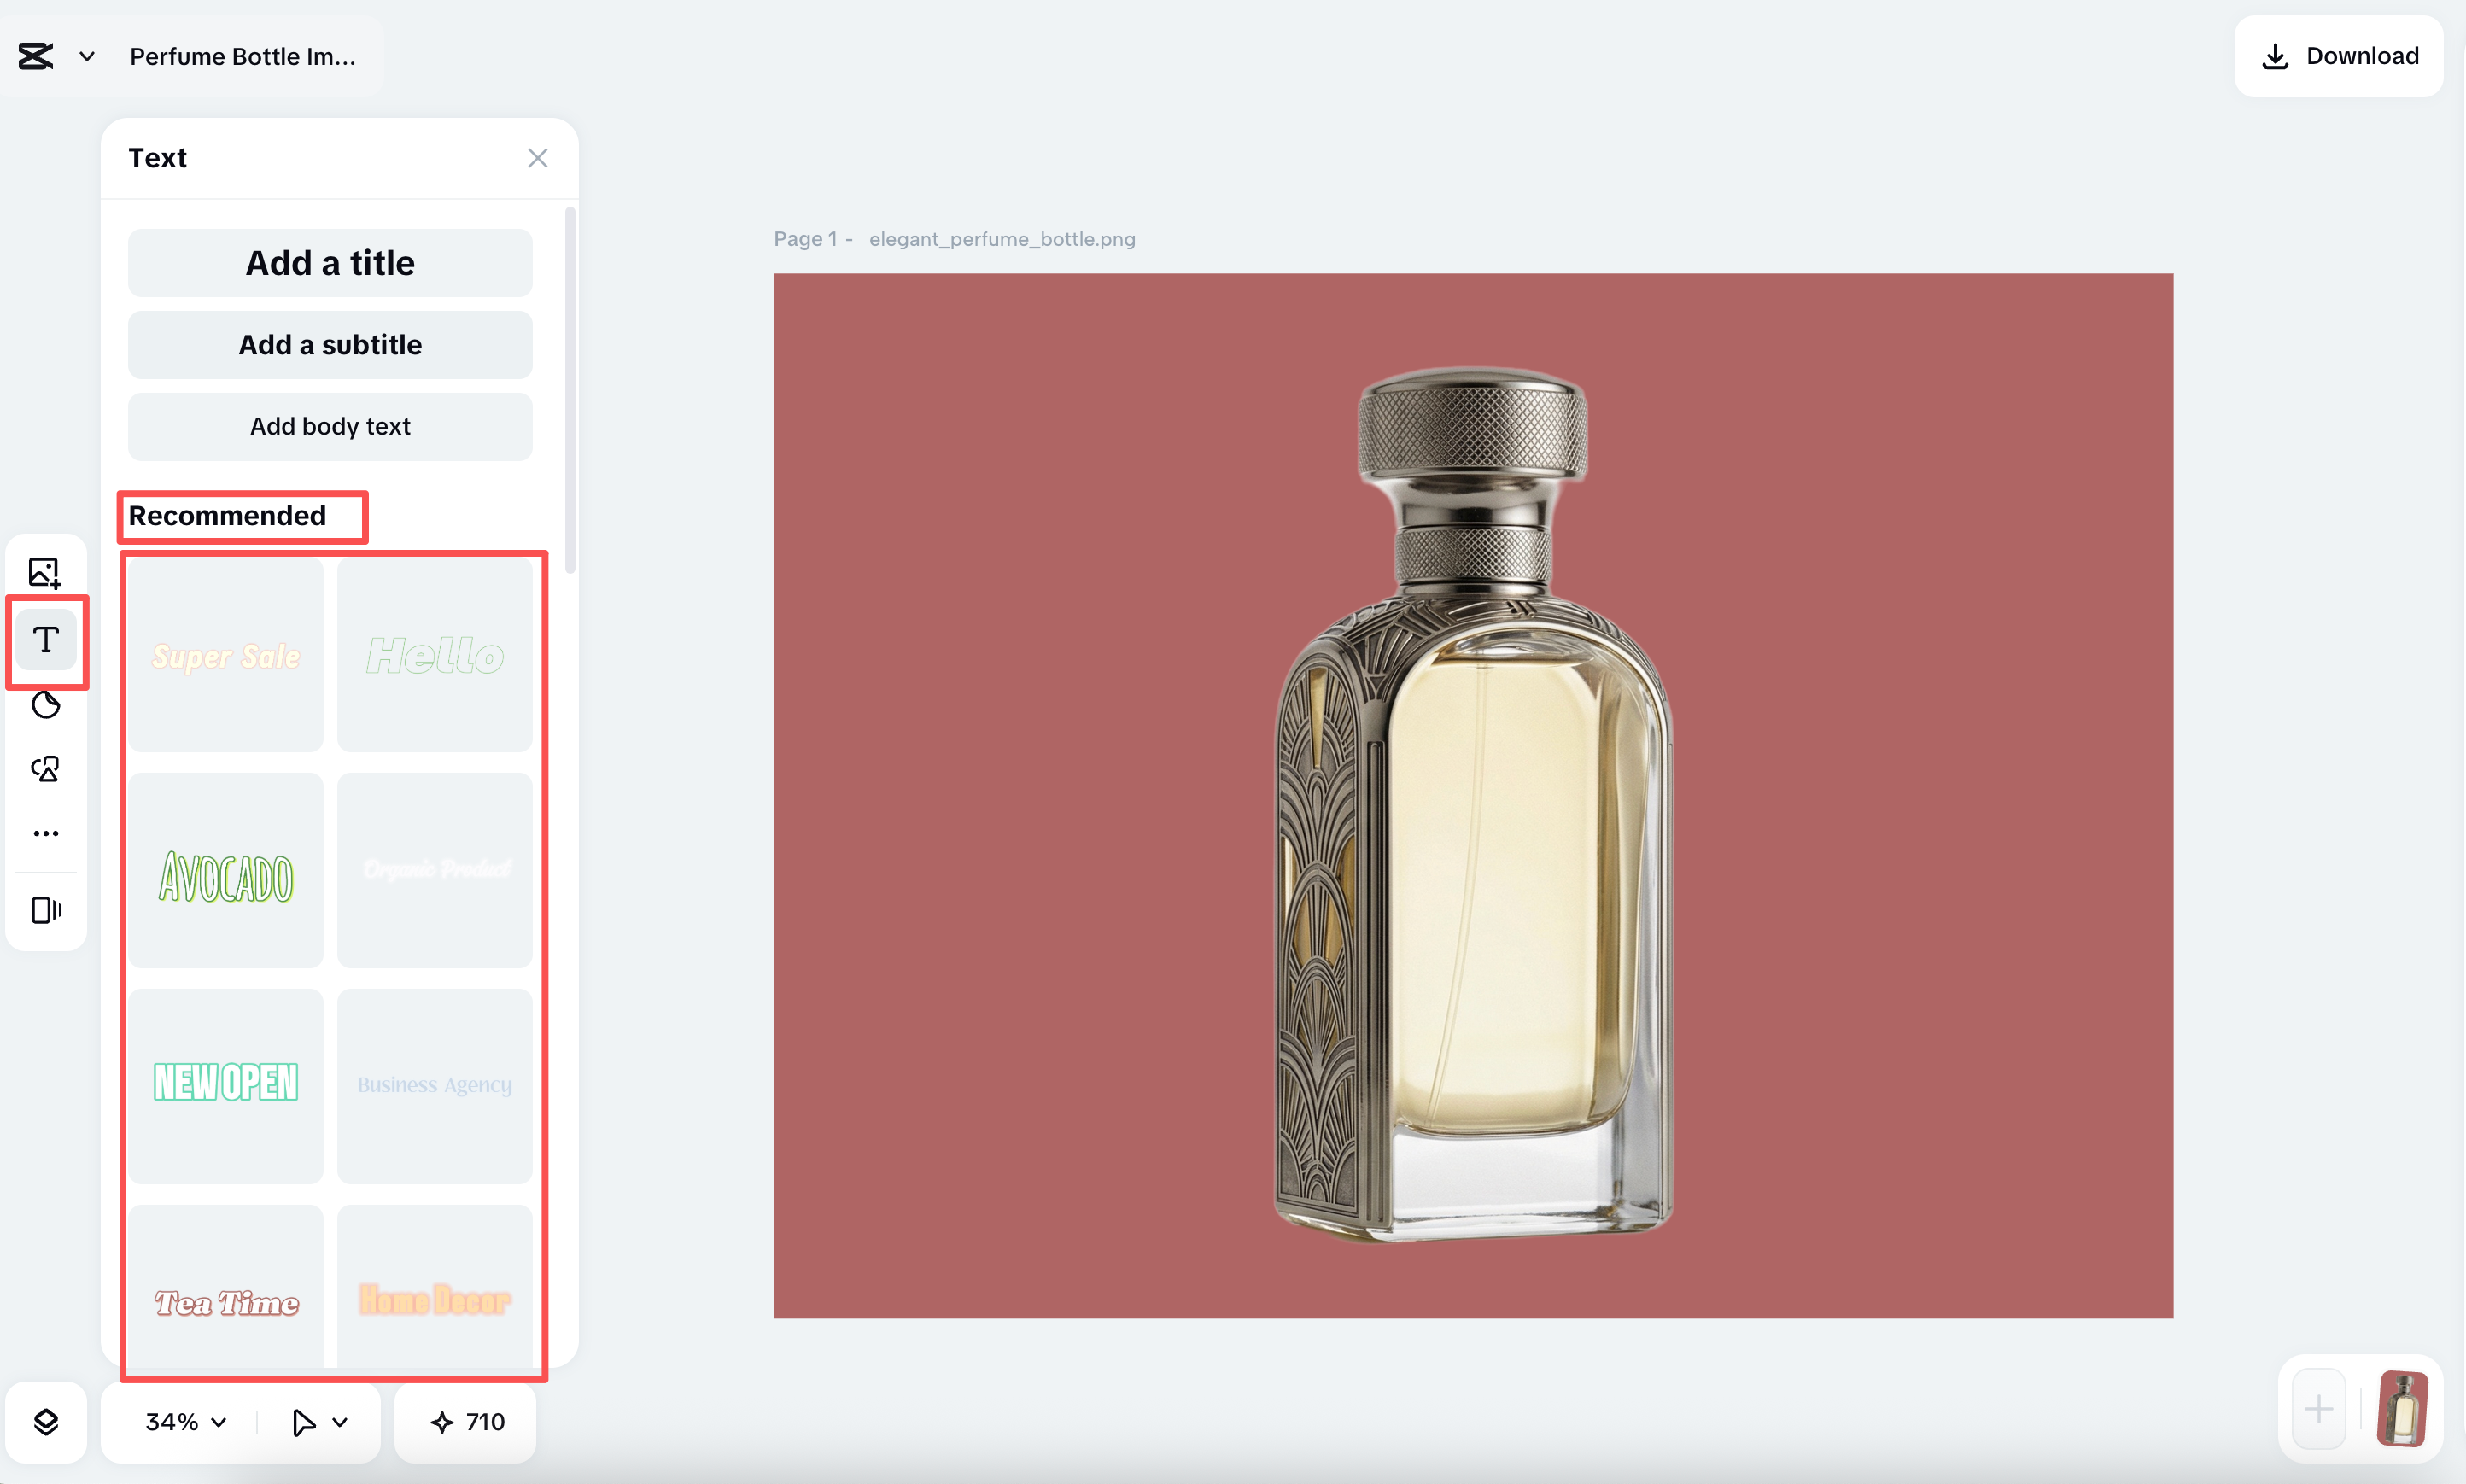Select the Tea Time text template
Screen dimensions: 2466x1484
[225, 1301]
